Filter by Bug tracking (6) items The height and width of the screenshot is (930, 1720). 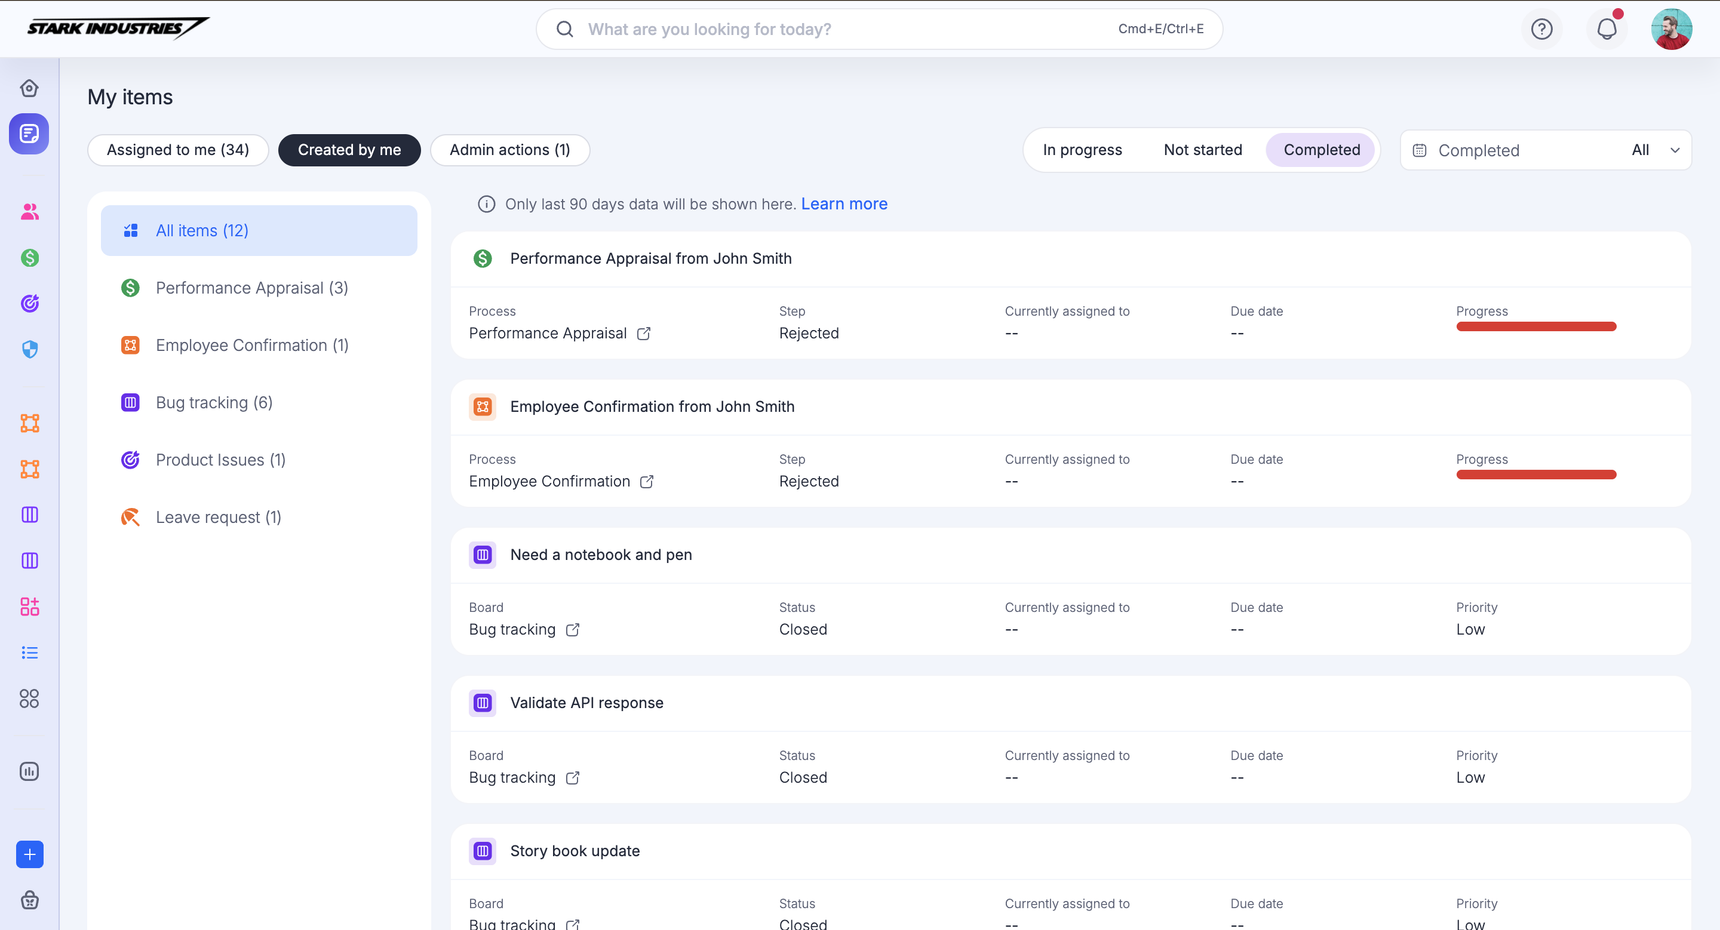[214, 403]
